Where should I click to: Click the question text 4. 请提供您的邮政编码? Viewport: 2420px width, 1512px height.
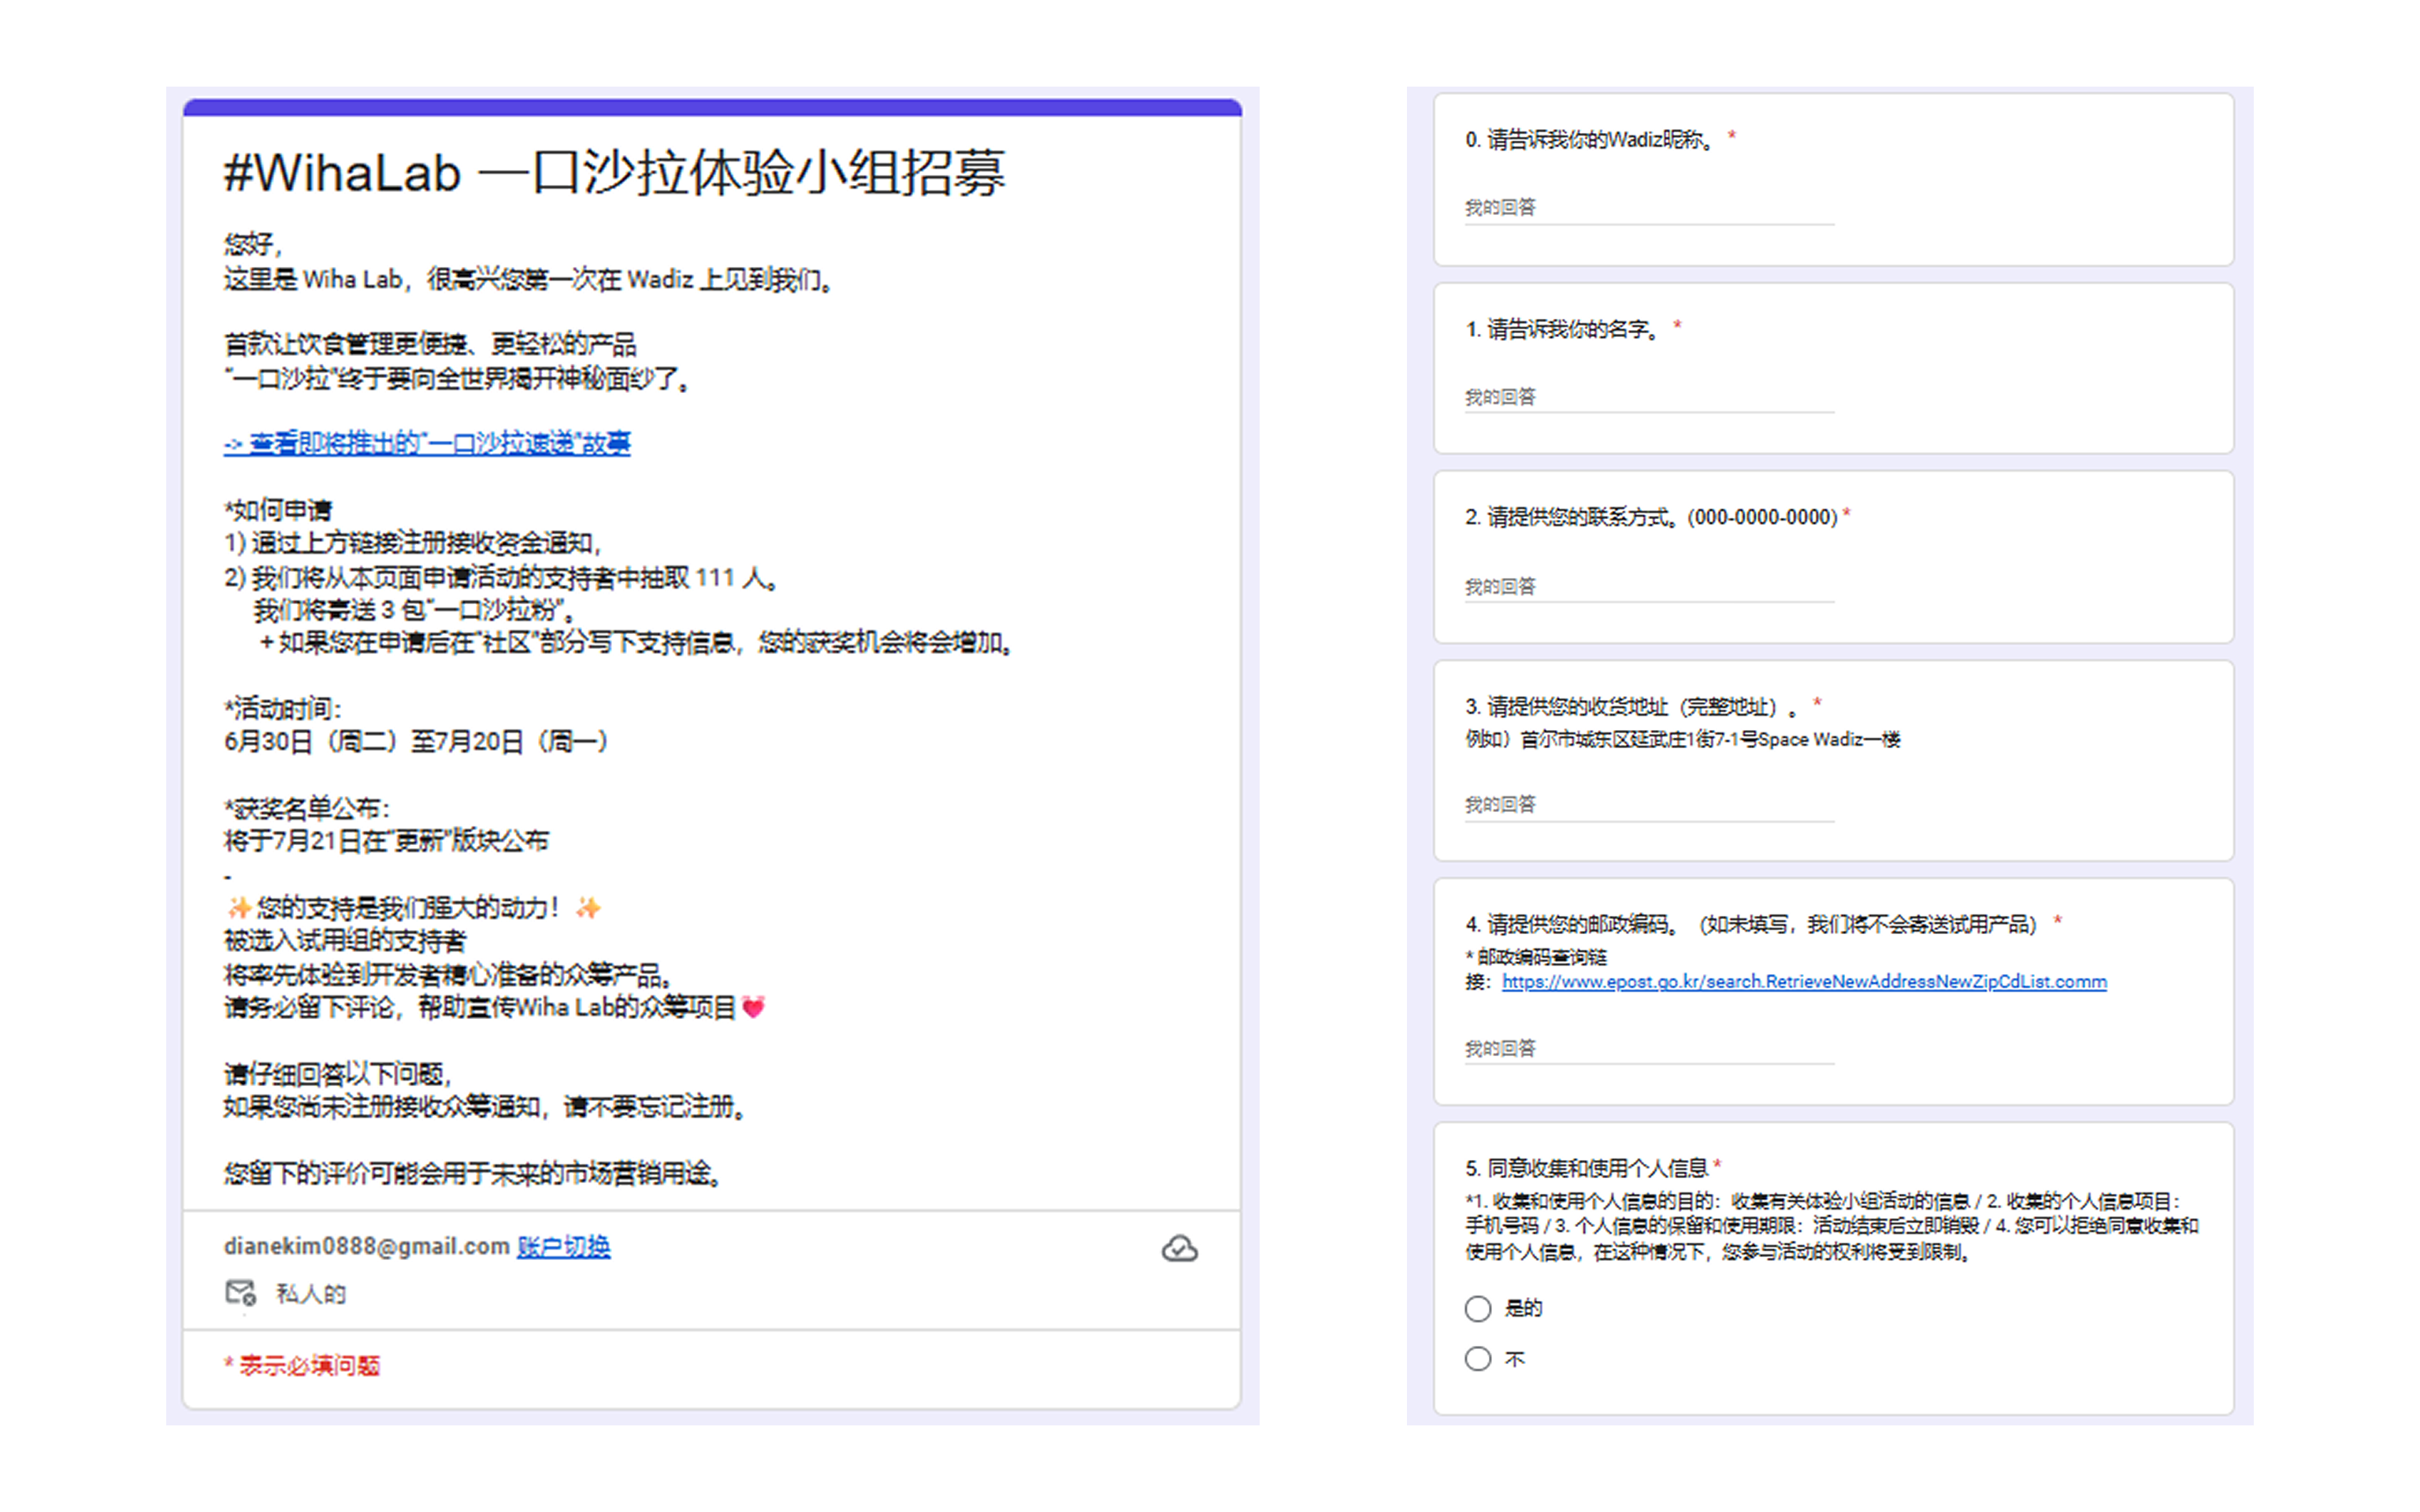point(1751,924)
